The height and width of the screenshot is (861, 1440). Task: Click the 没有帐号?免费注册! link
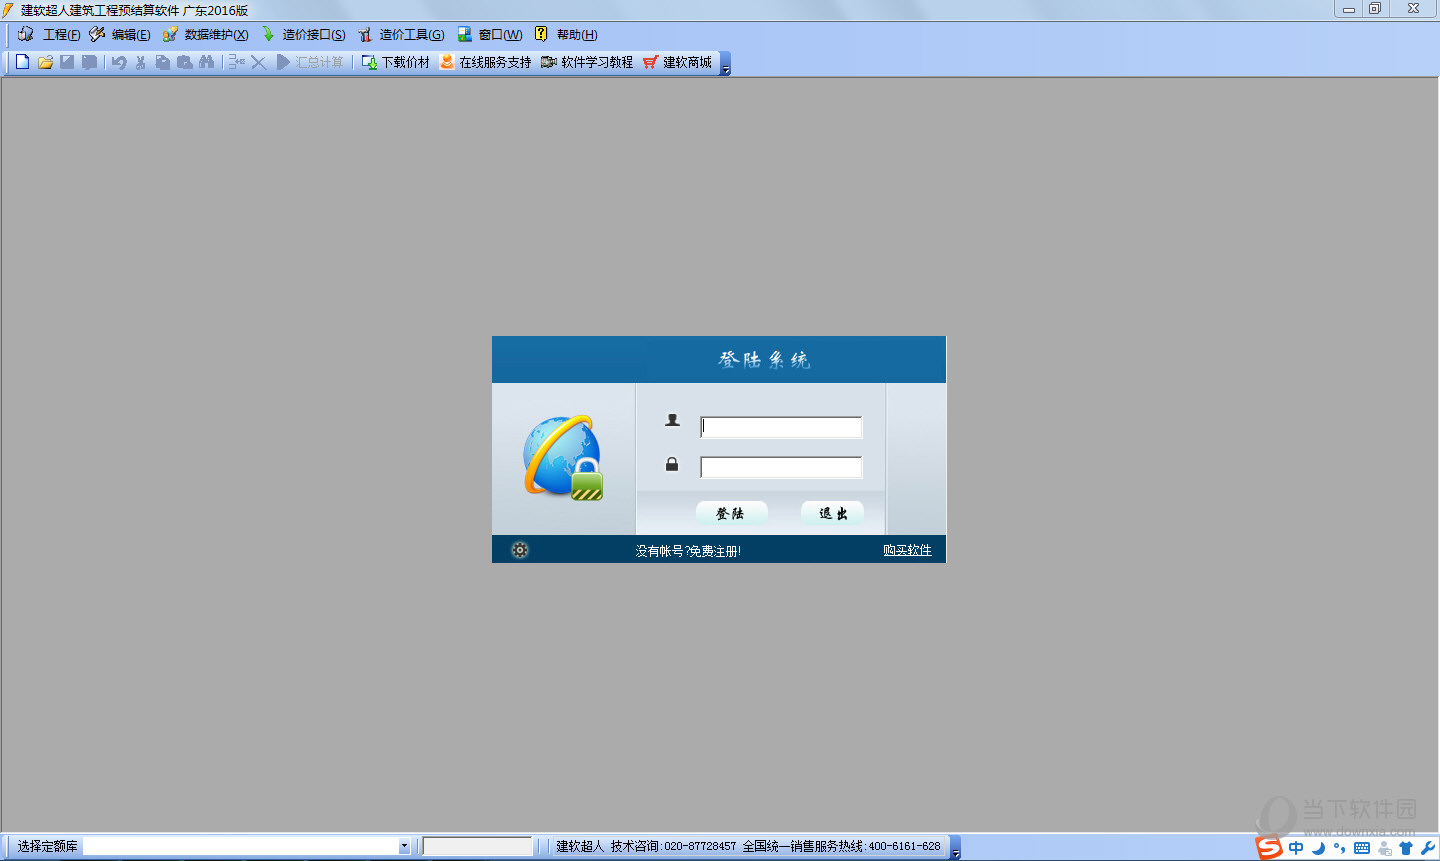tap(688, 551)
